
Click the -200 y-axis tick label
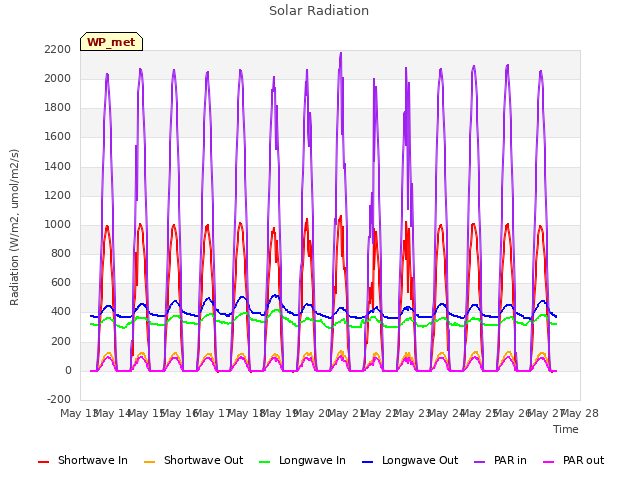pyautogui.click(x=59, y=400)
